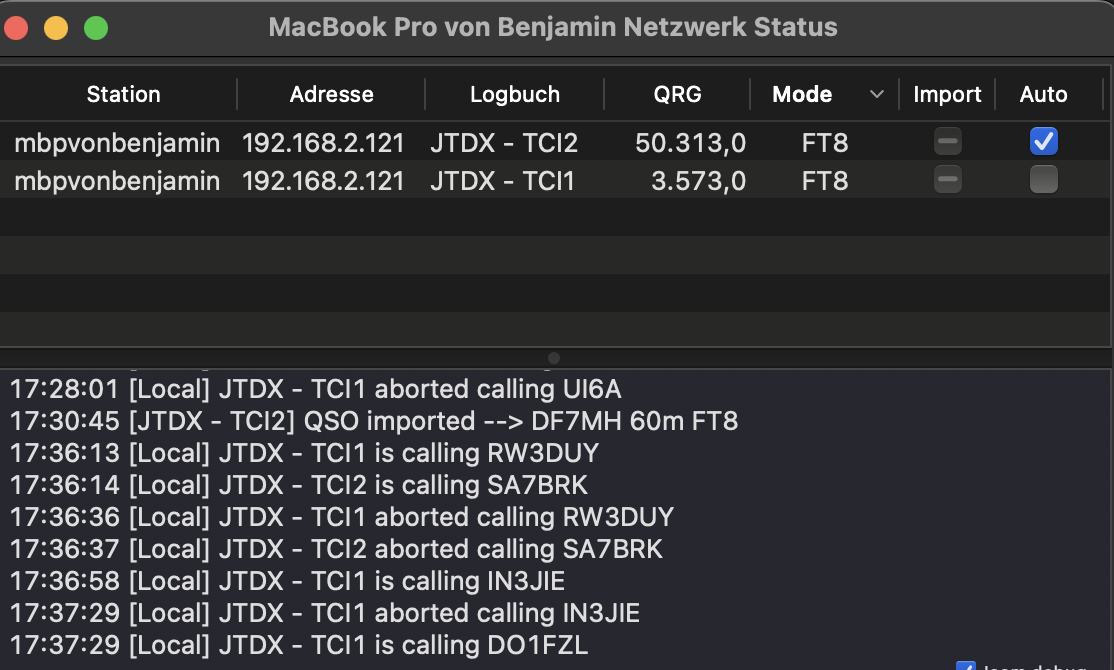Toggle the partially visible debug checkbox

point(966,666)
